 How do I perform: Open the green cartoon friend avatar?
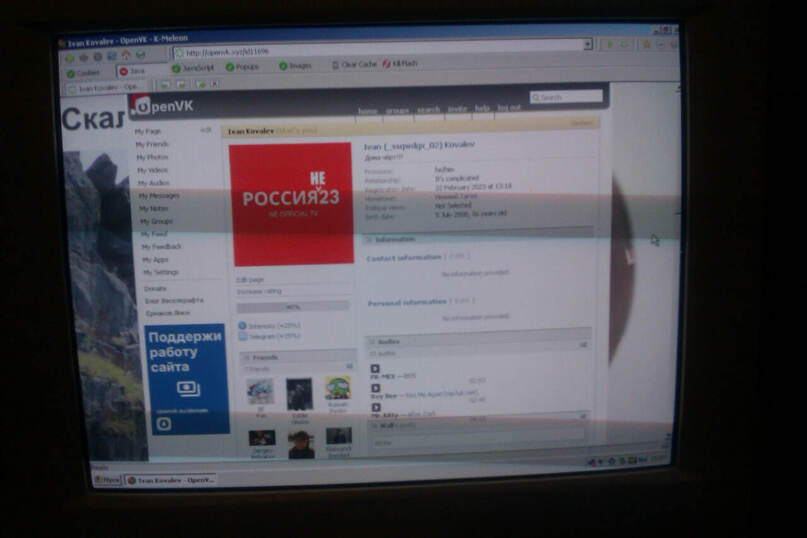coord(338,388)
